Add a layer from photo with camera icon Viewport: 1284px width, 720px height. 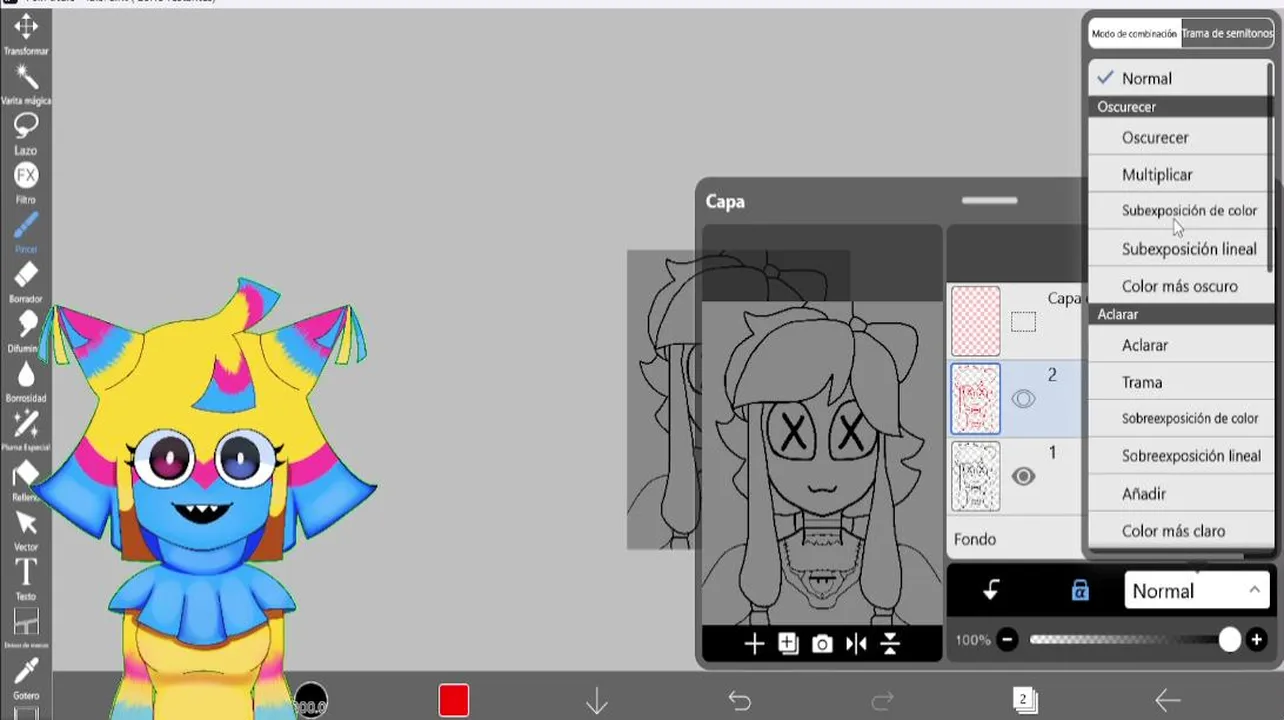[x=822, y=644]
